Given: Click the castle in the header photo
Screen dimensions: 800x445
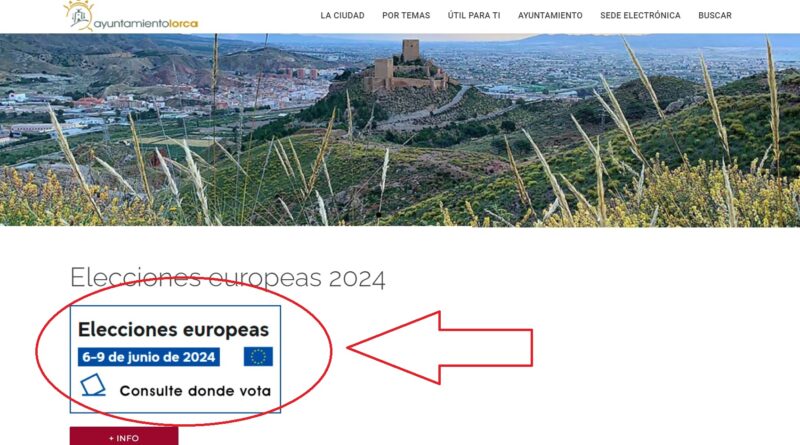Looking at the screenshot, I should pyautogui.click(x=407, y=67).
